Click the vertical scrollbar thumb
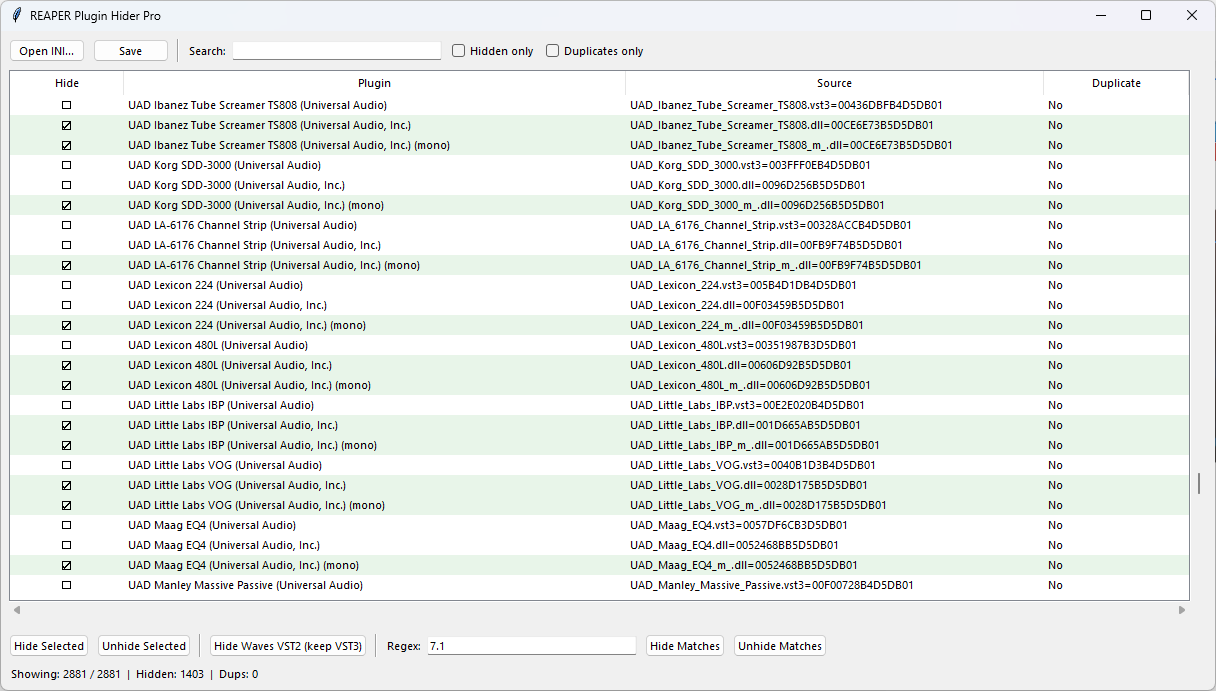 coord(1199,484)
